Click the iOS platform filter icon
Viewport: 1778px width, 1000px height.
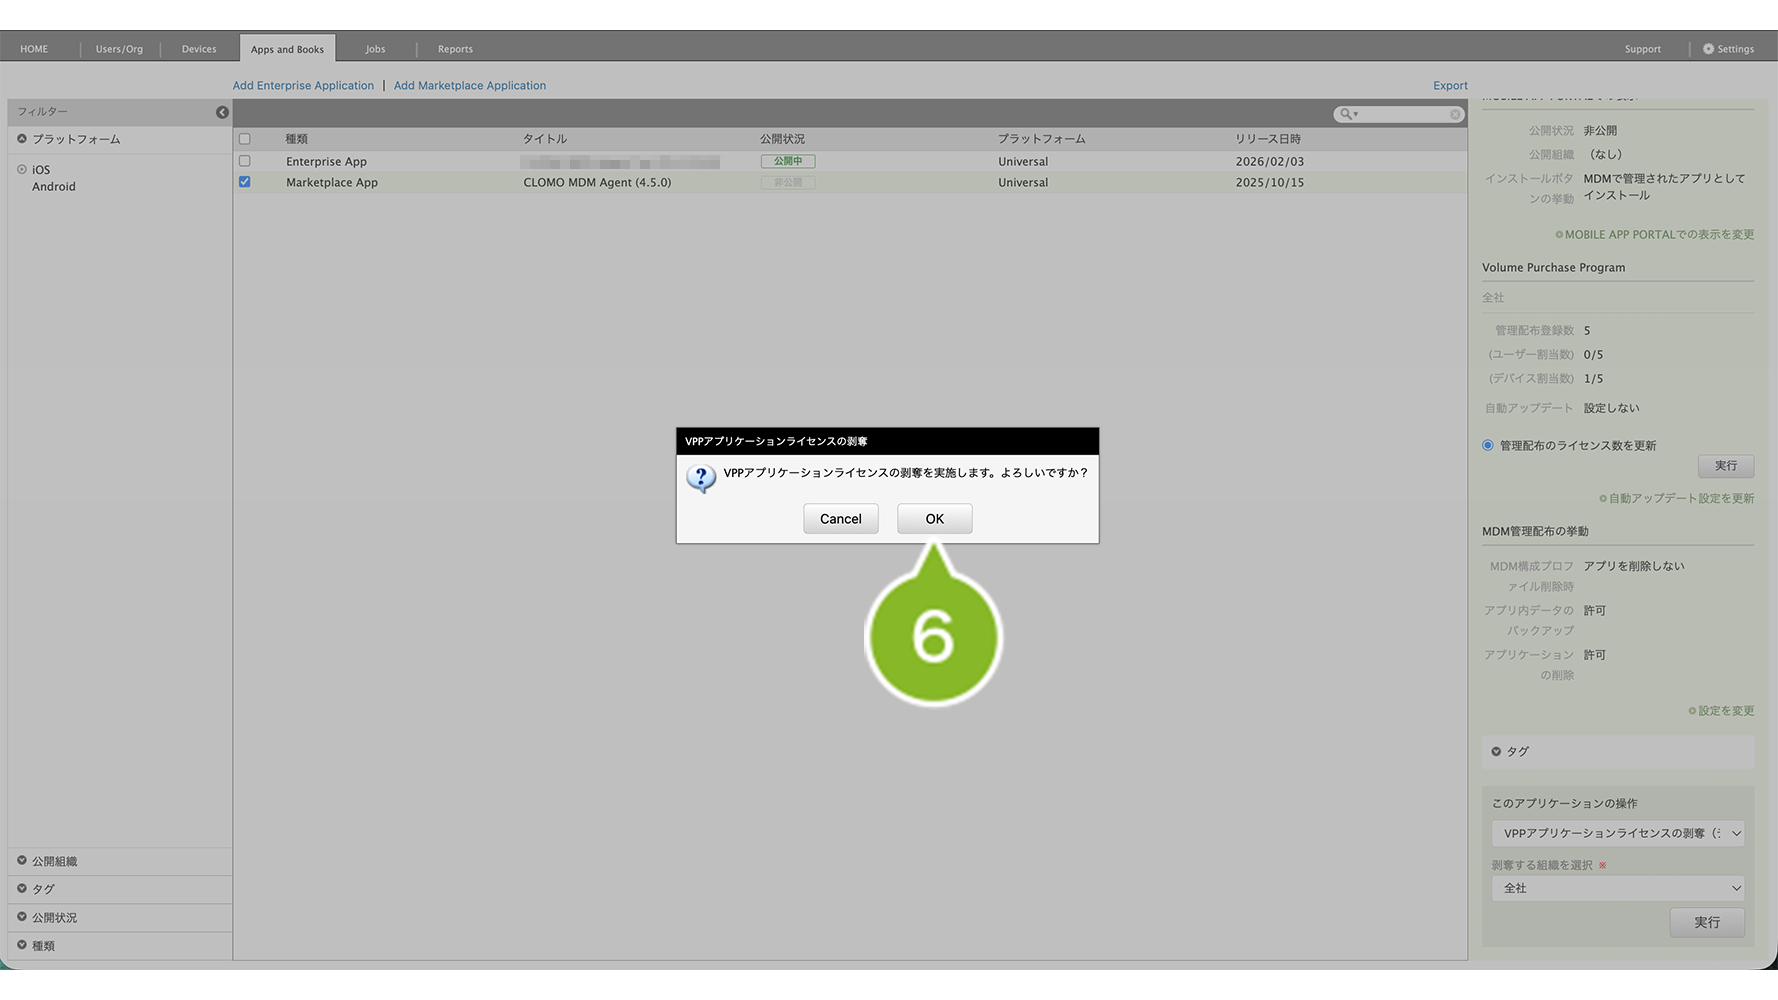click(22, 170)
